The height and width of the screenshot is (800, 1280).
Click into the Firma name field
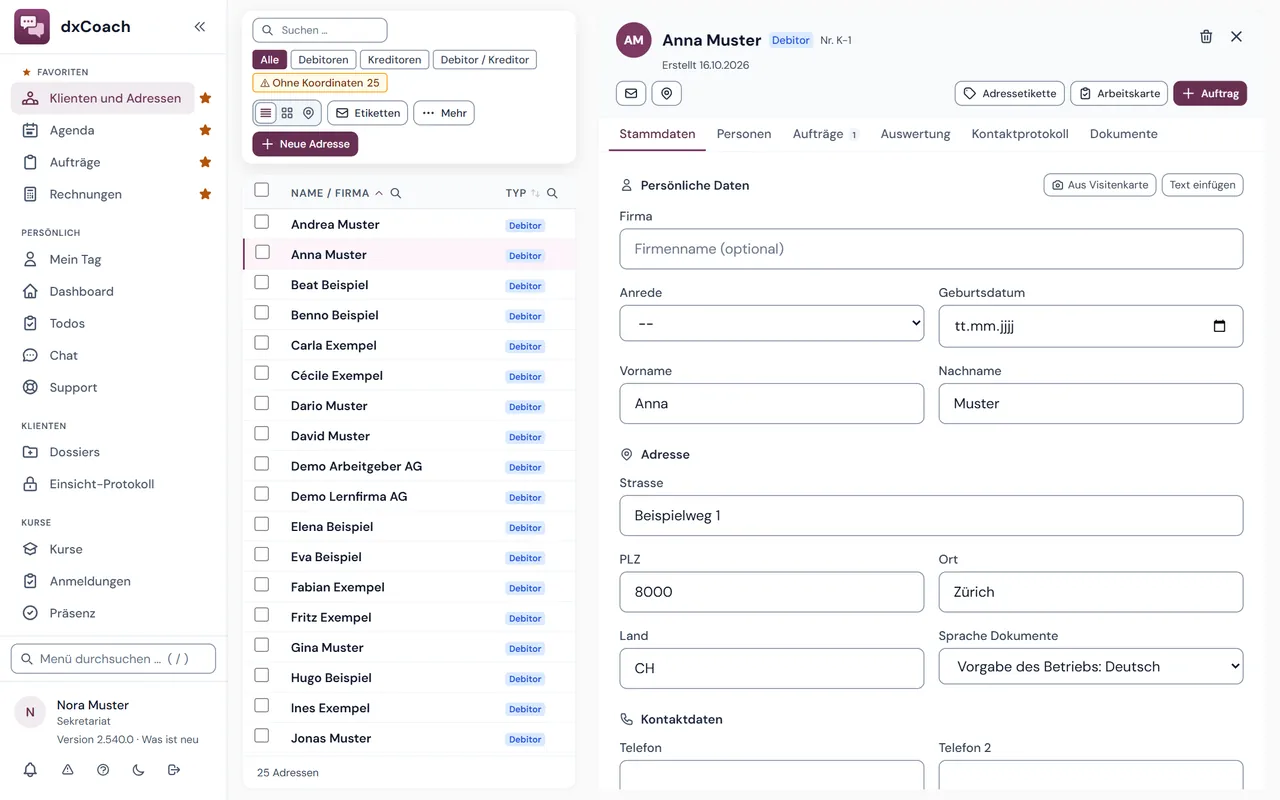[x=931, y=249]
